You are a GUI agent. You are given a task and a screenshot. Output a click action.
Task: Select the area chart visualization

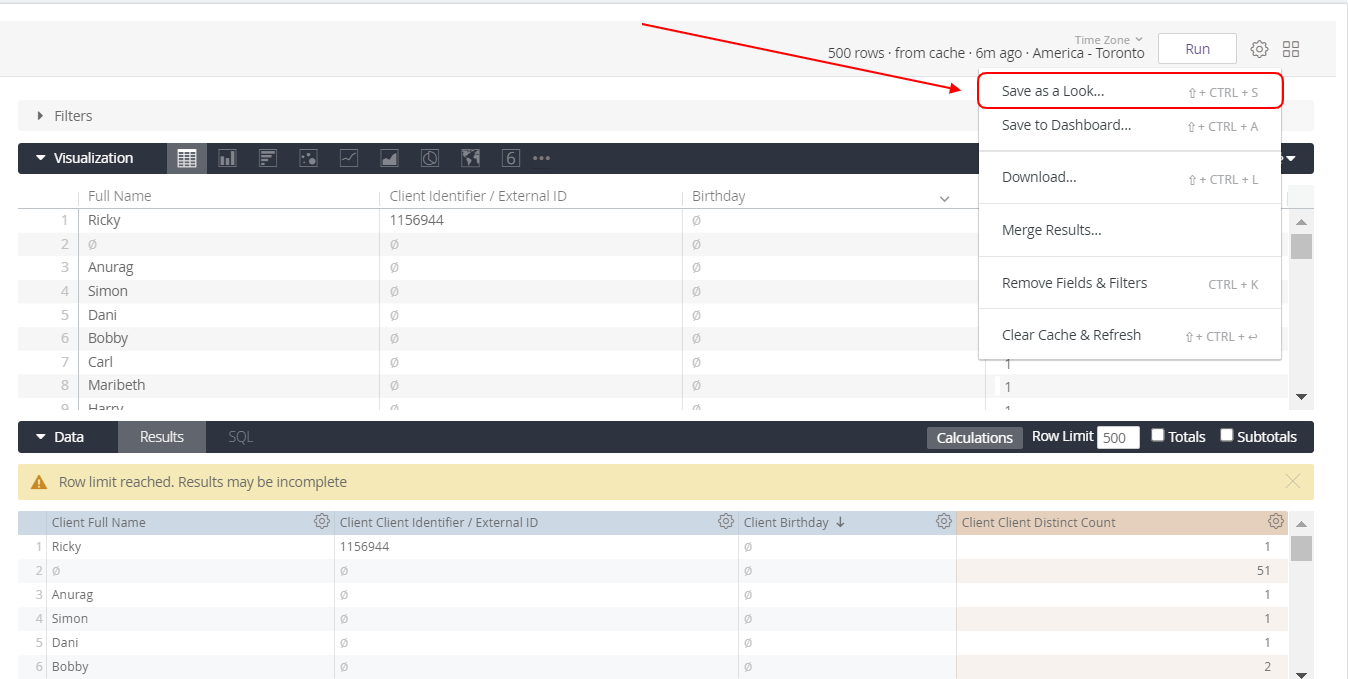click(389, 158)
